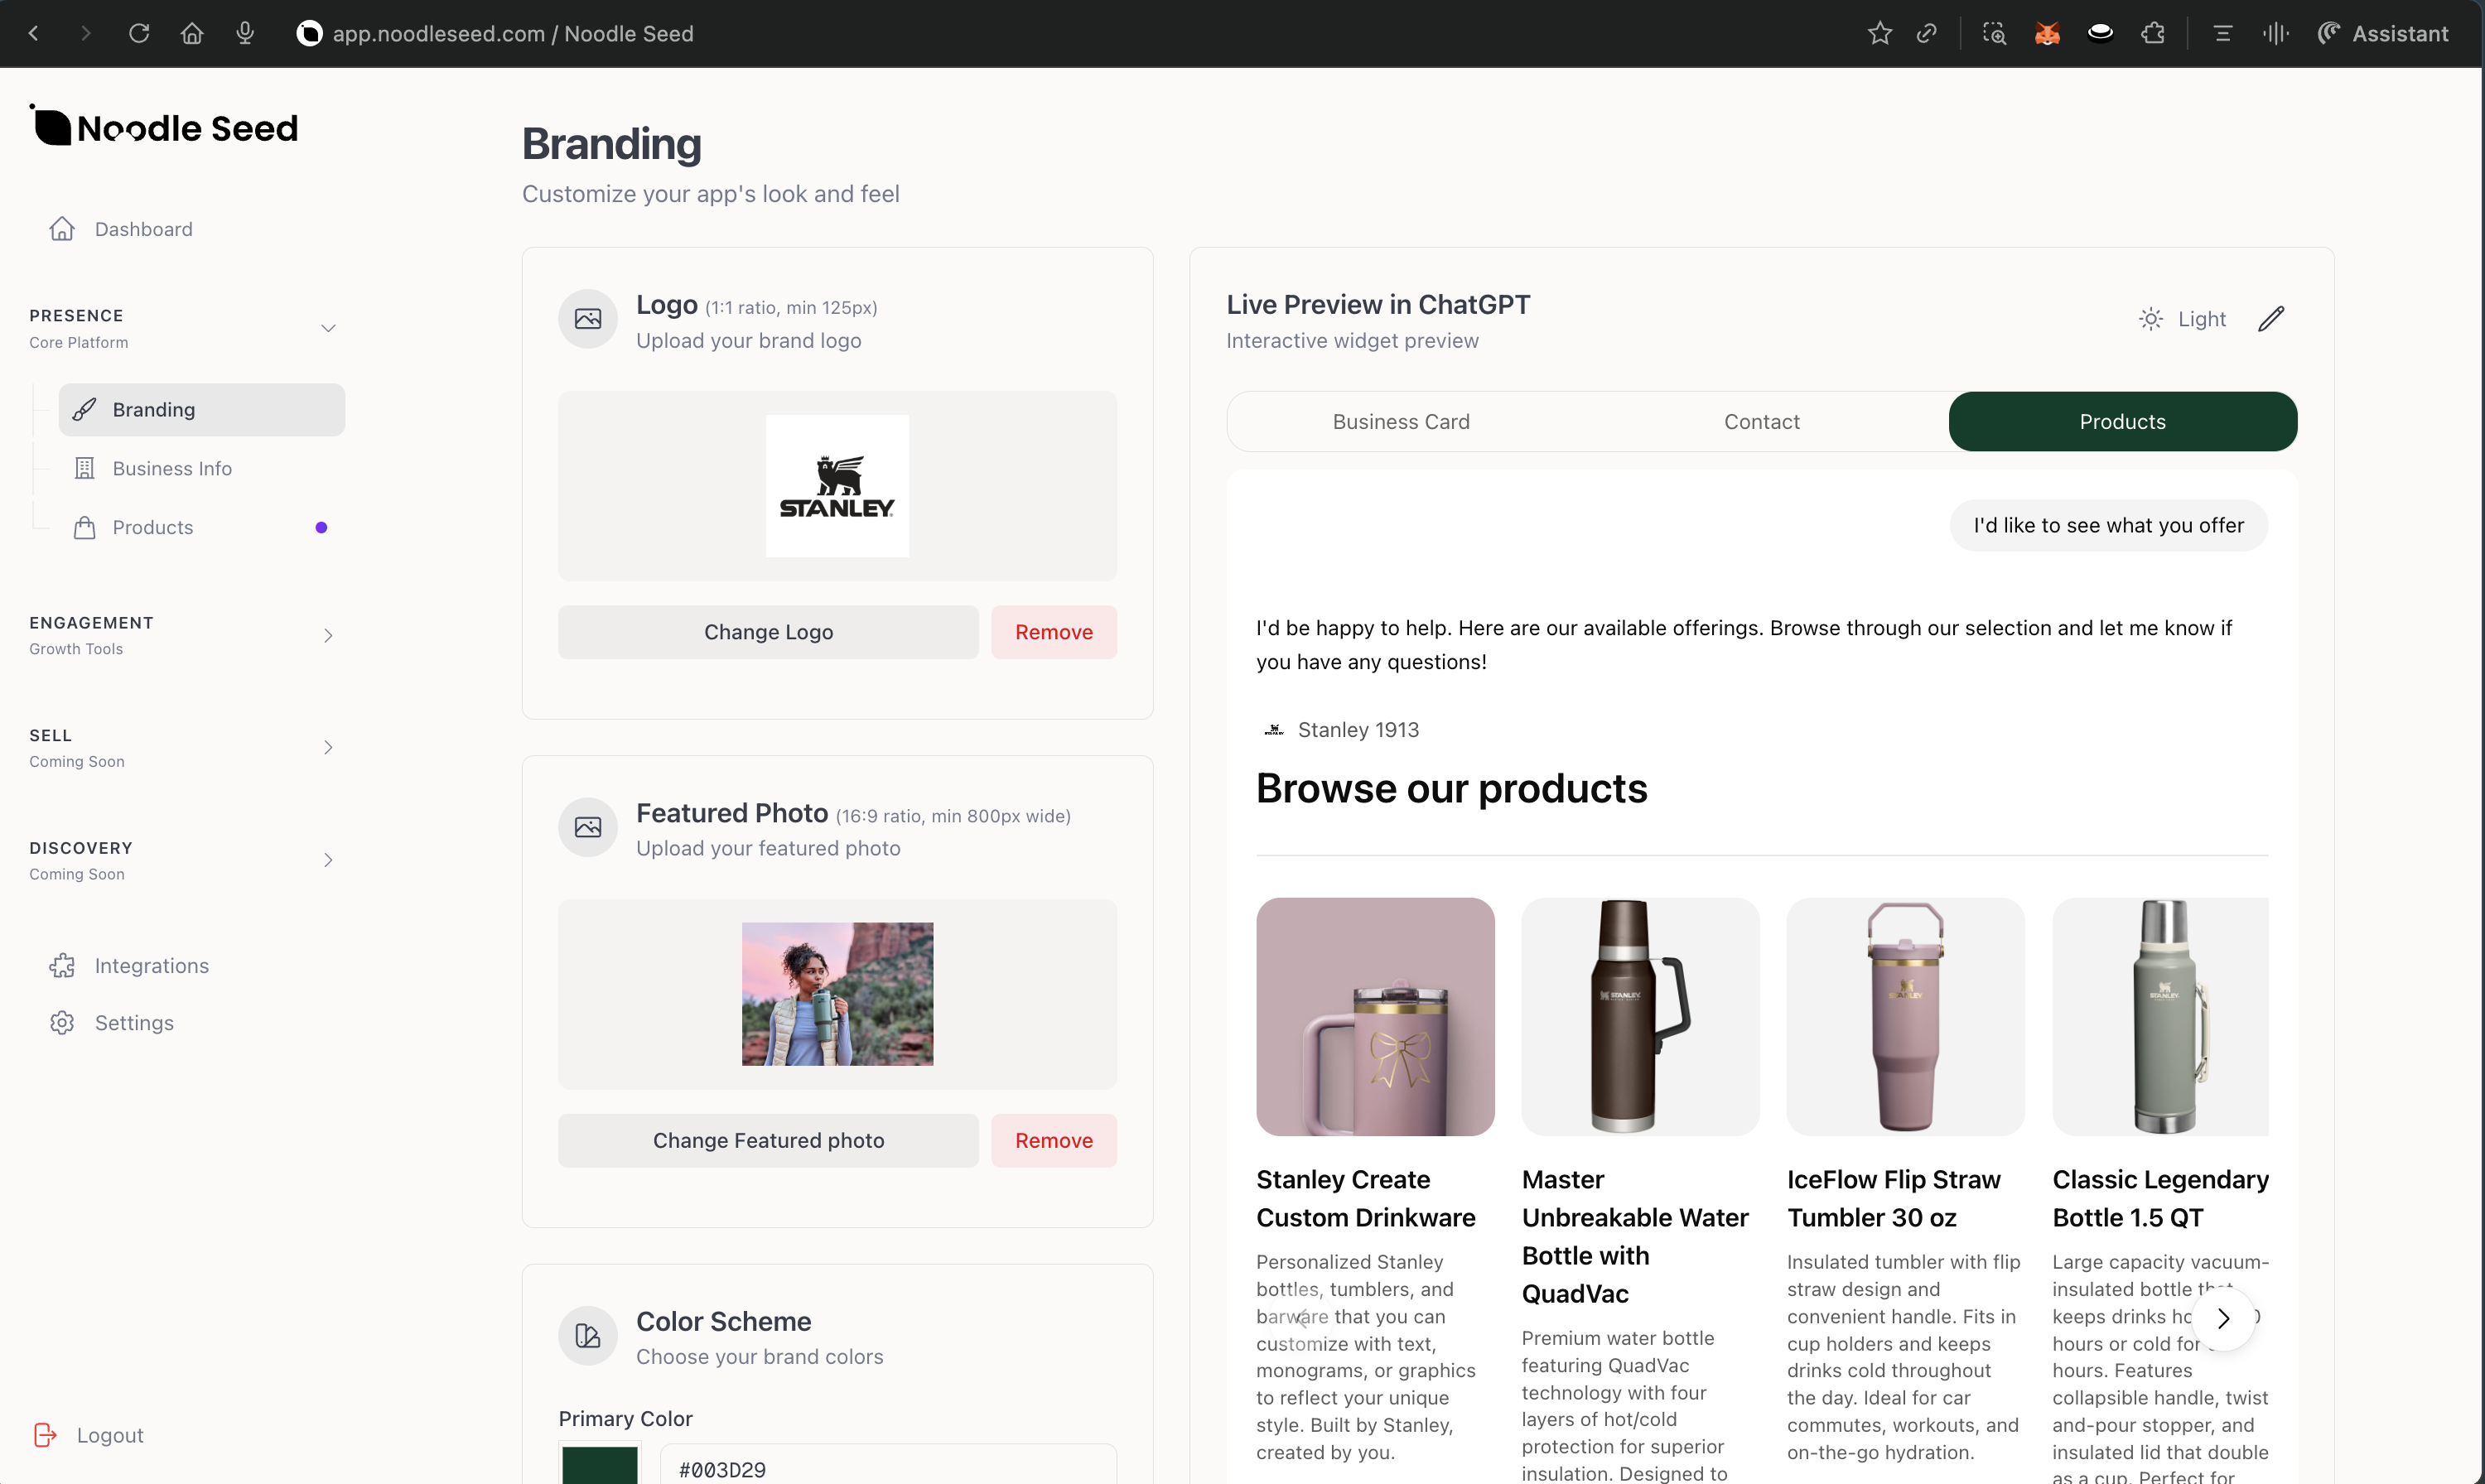Image resolution: width=2485 pixels, height=1484 pixels.
Task: Click the Noodle Seed logo
Action: [165, 127]
